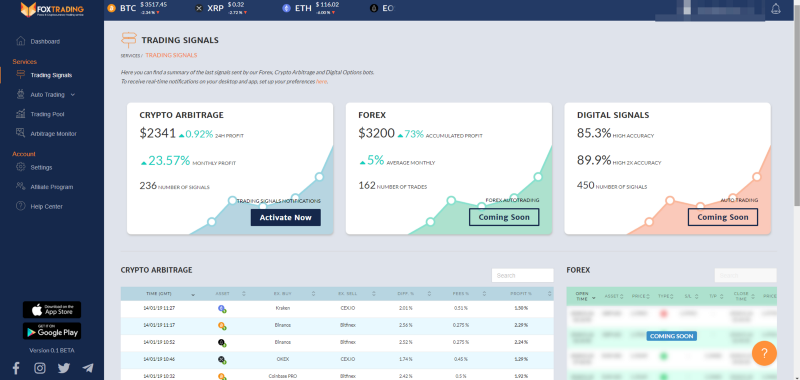The height and width of the screenshot is (380, 800).
Task: Click the Help Center question icon
Action: pos(20,206)
